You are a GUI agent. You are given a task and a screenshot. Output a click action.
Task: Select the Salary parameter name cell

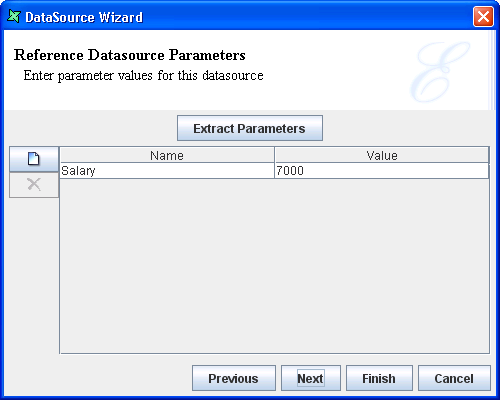coord(167,171)
